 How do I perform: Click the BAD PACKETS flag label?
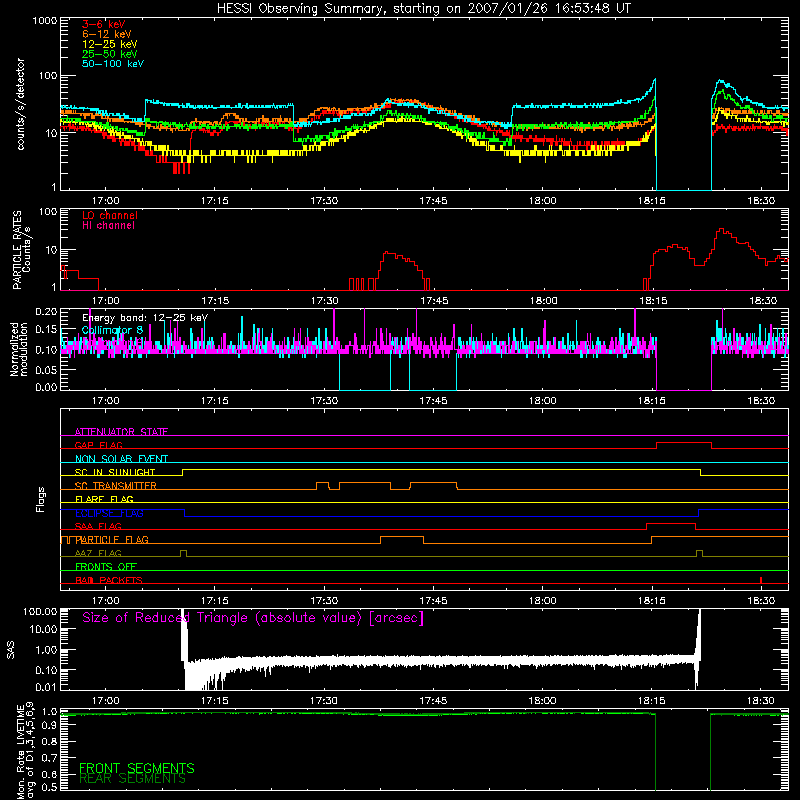pos(109,580)
